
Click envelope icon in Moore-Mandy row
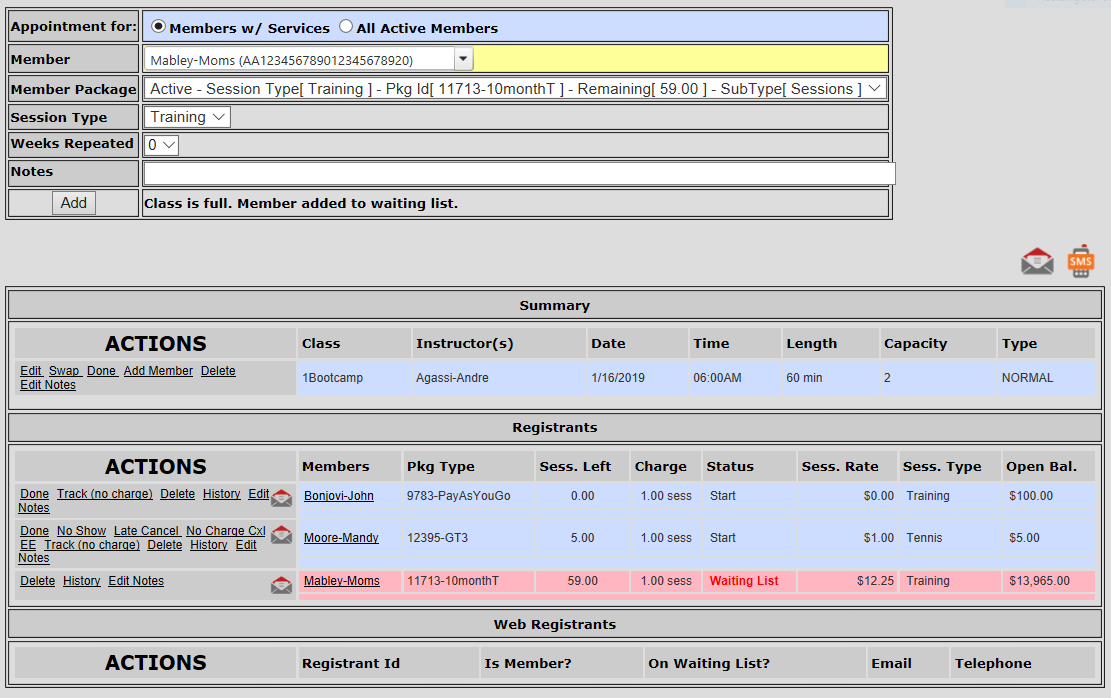tap(282, 535)
